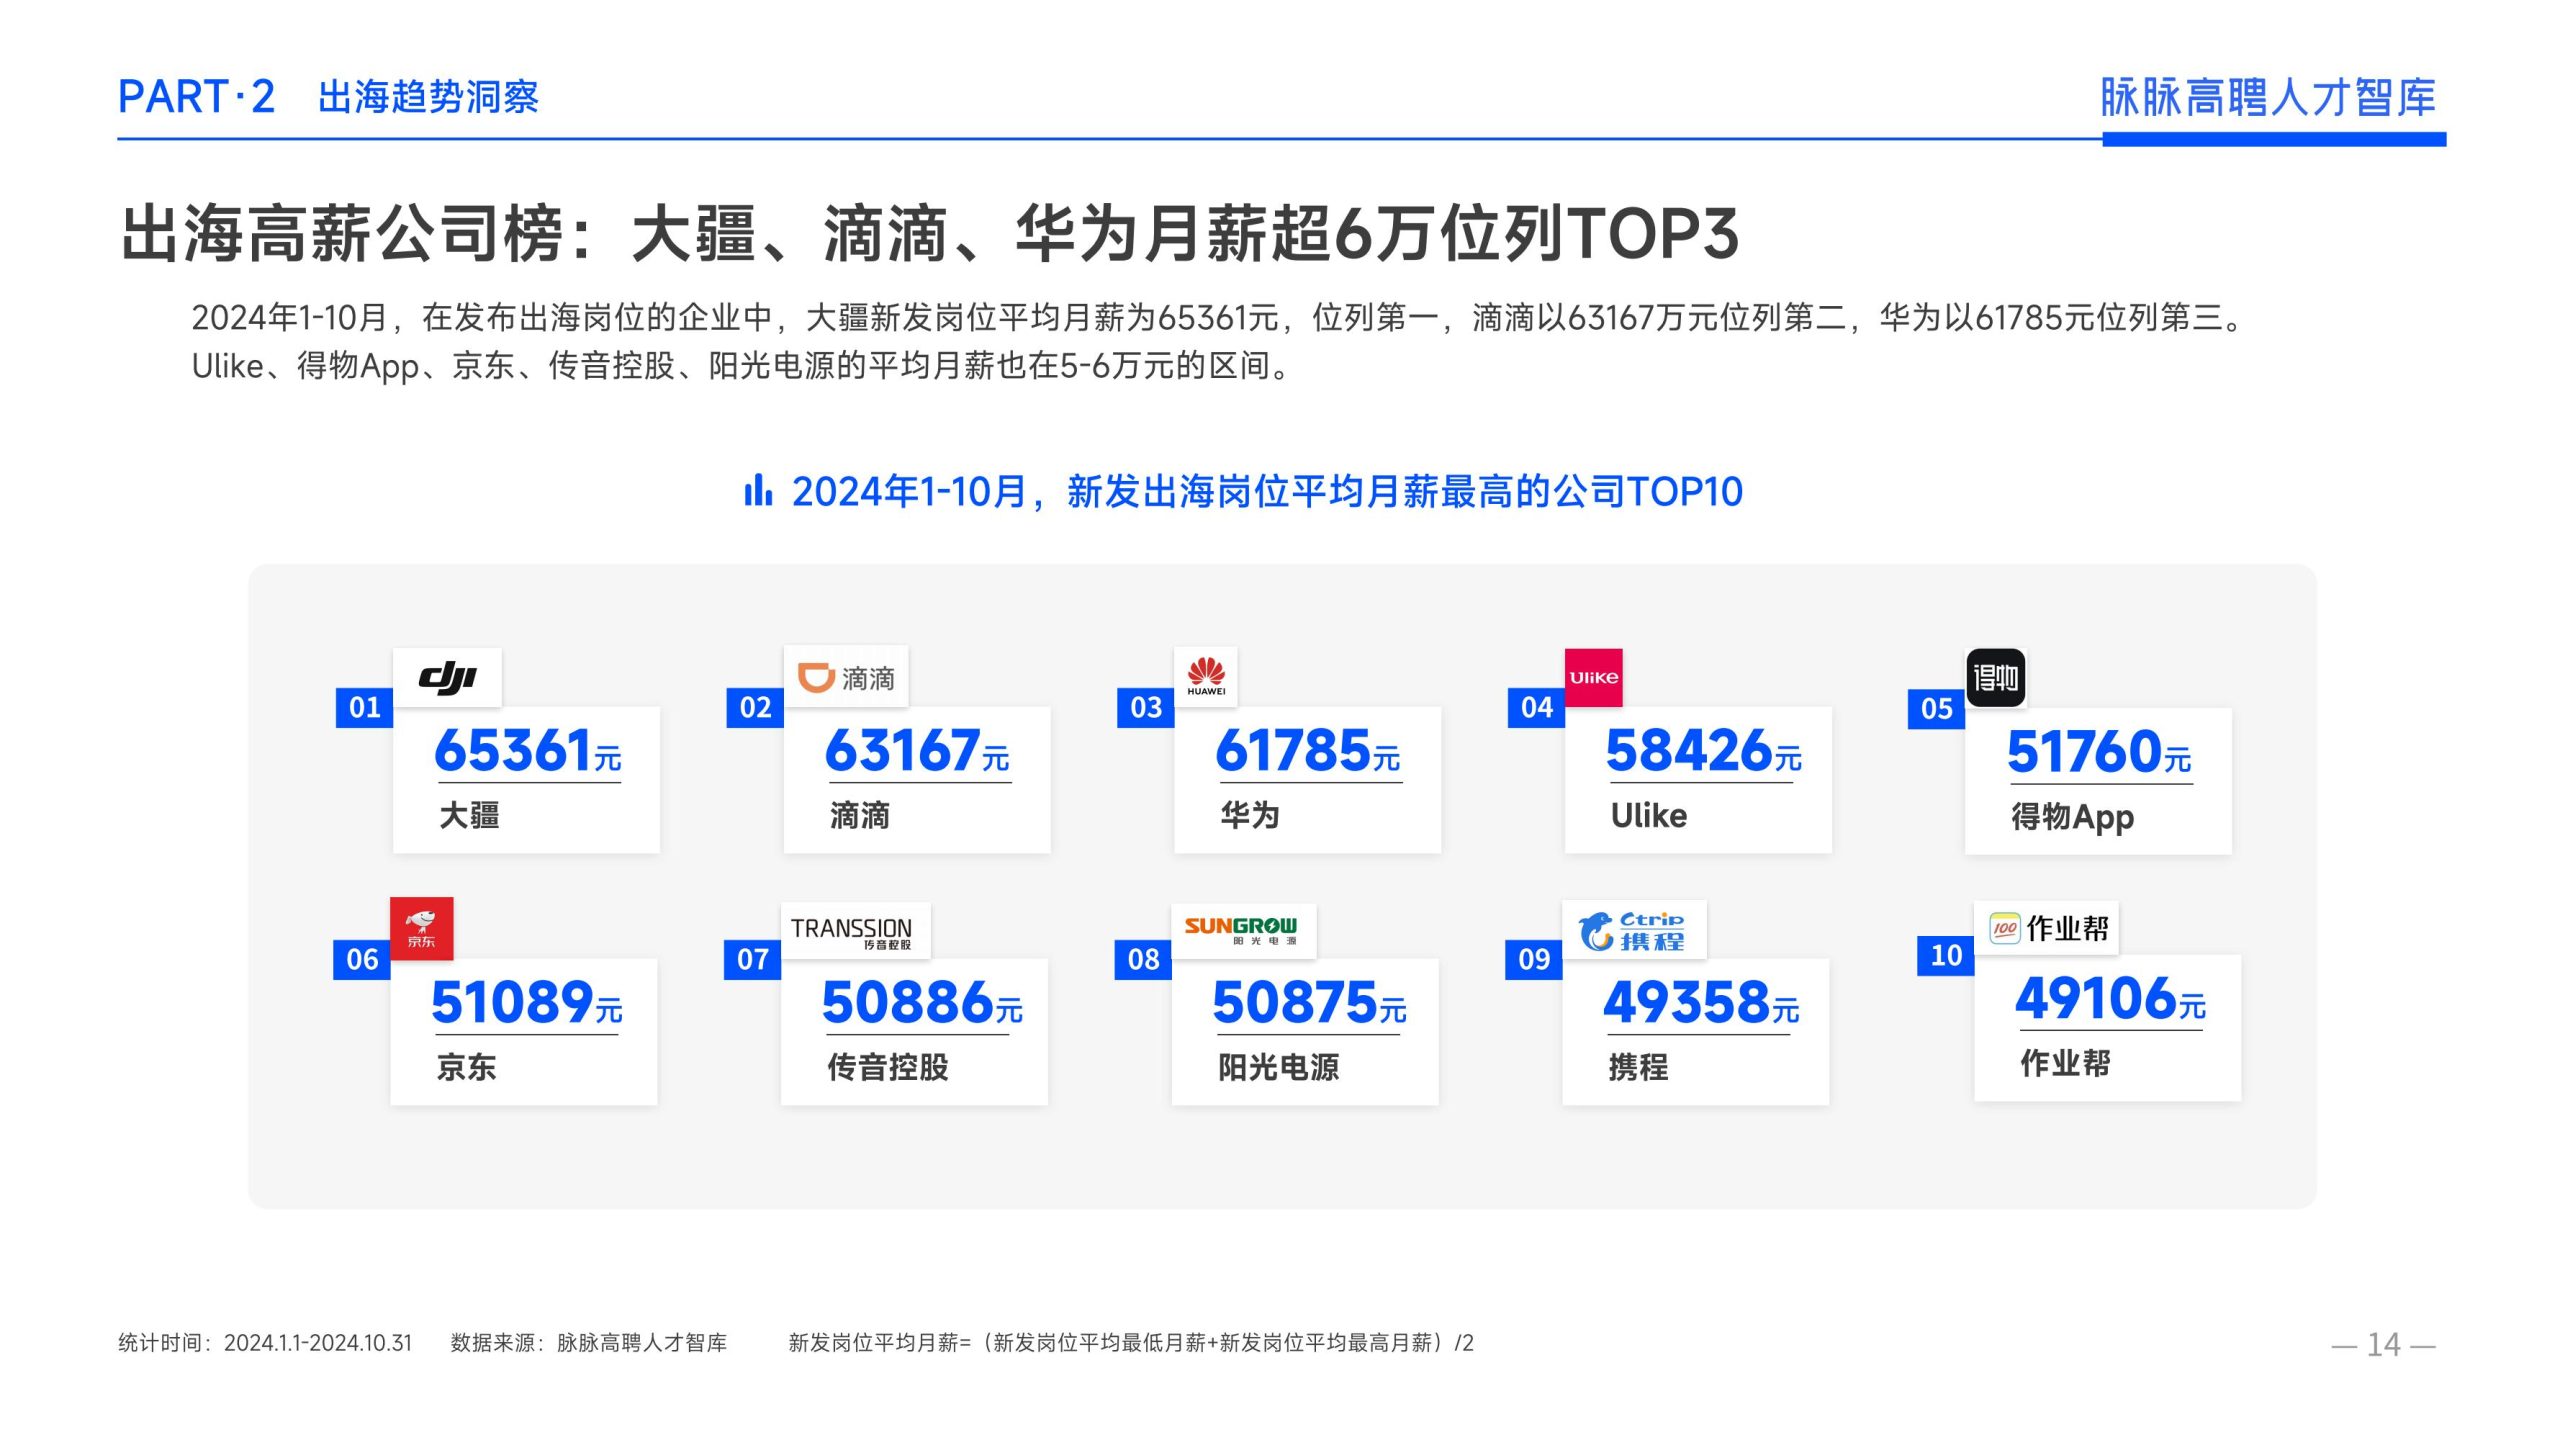
Task: Click the 65361元 salary figure
Action: click(x=527, y=751)
